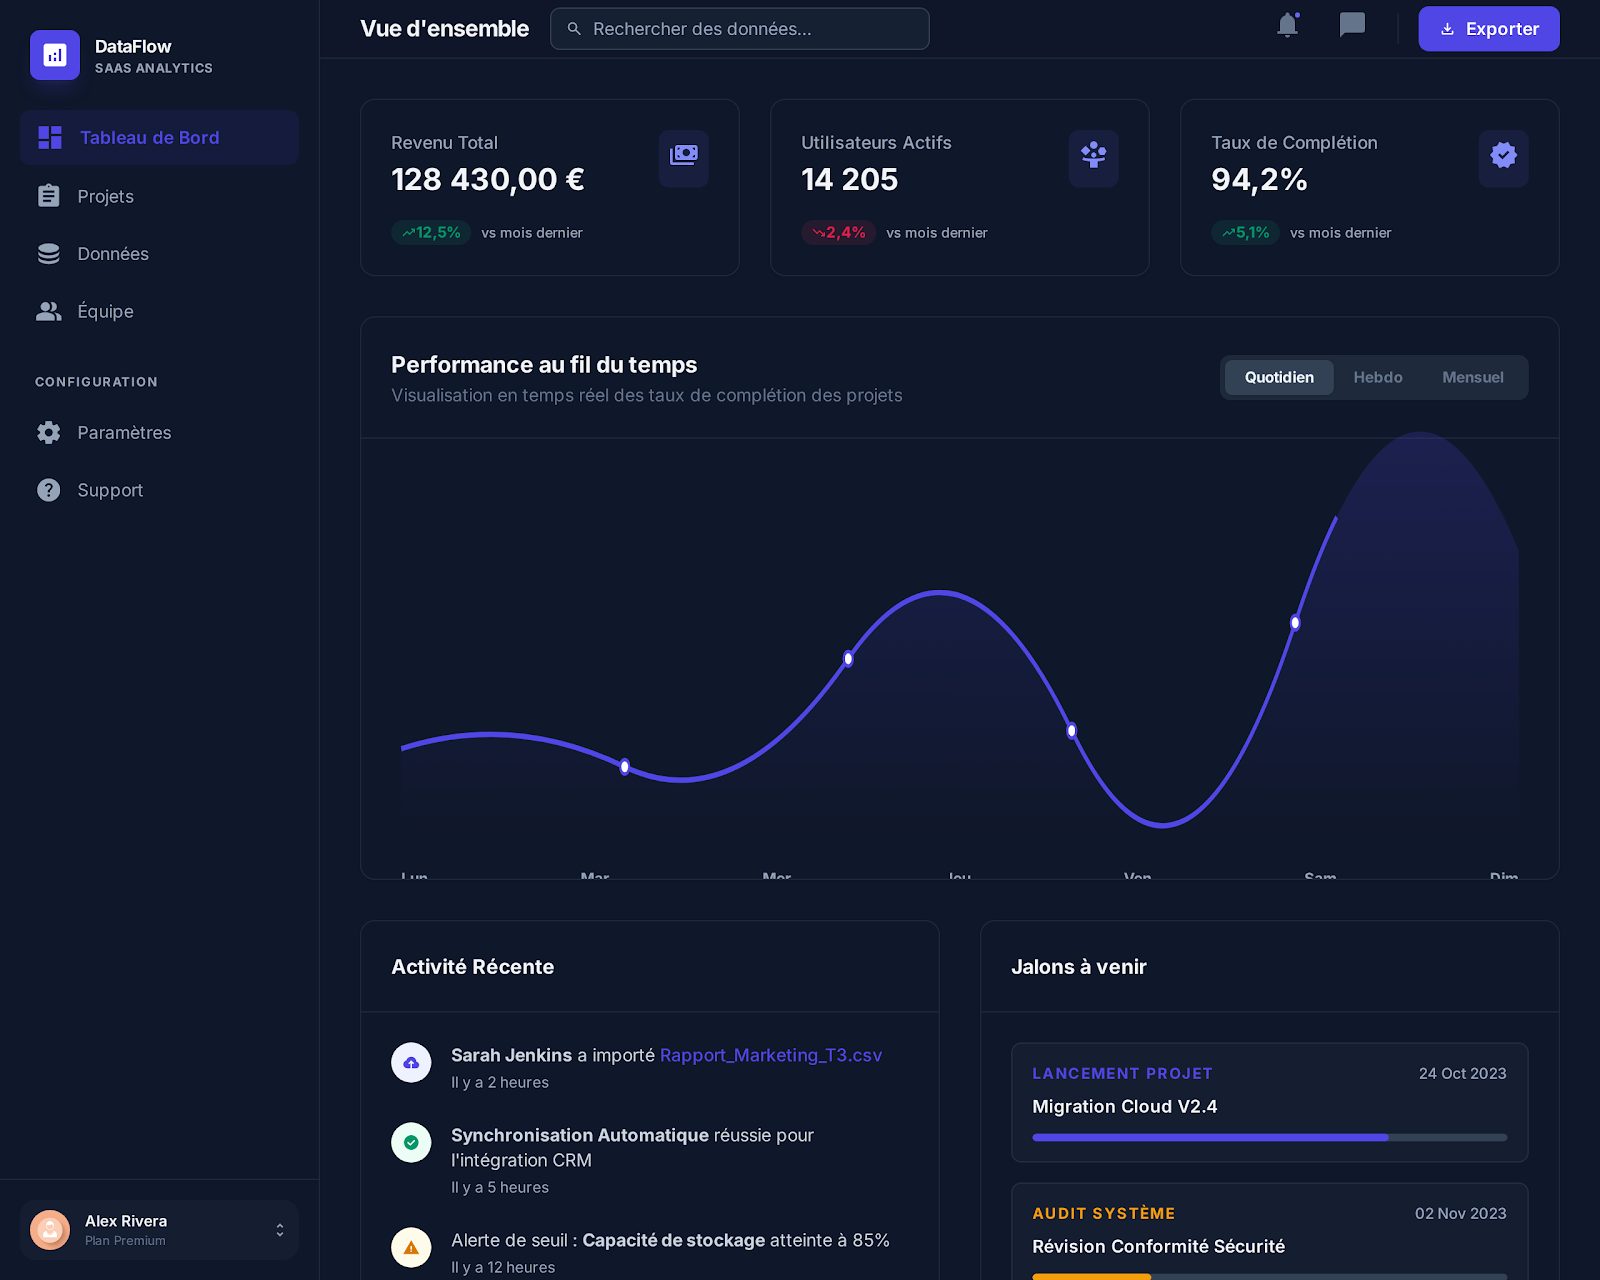This screenshot has height=1280, width=1600.
Task: Click the cloud upload icon next to Sarah Jenkins
Action: coord(411,1062)
